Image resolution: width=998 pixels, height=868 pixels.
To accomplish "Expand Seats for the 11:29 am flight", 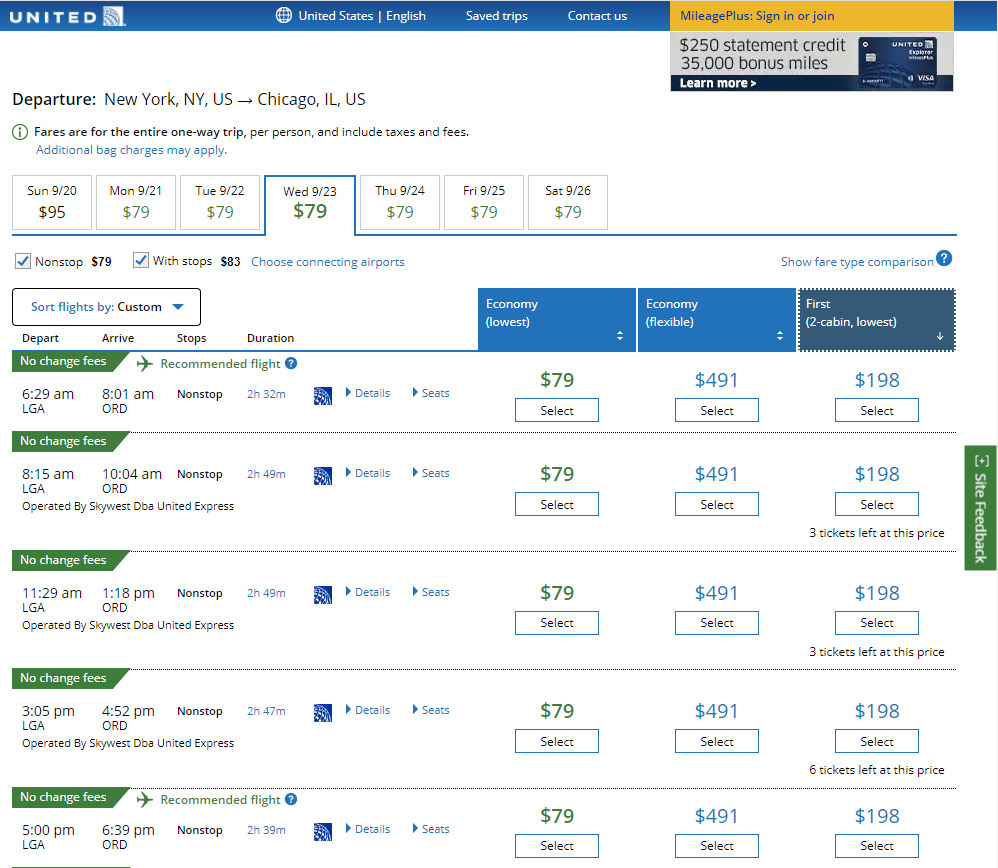I will point(431,592).
